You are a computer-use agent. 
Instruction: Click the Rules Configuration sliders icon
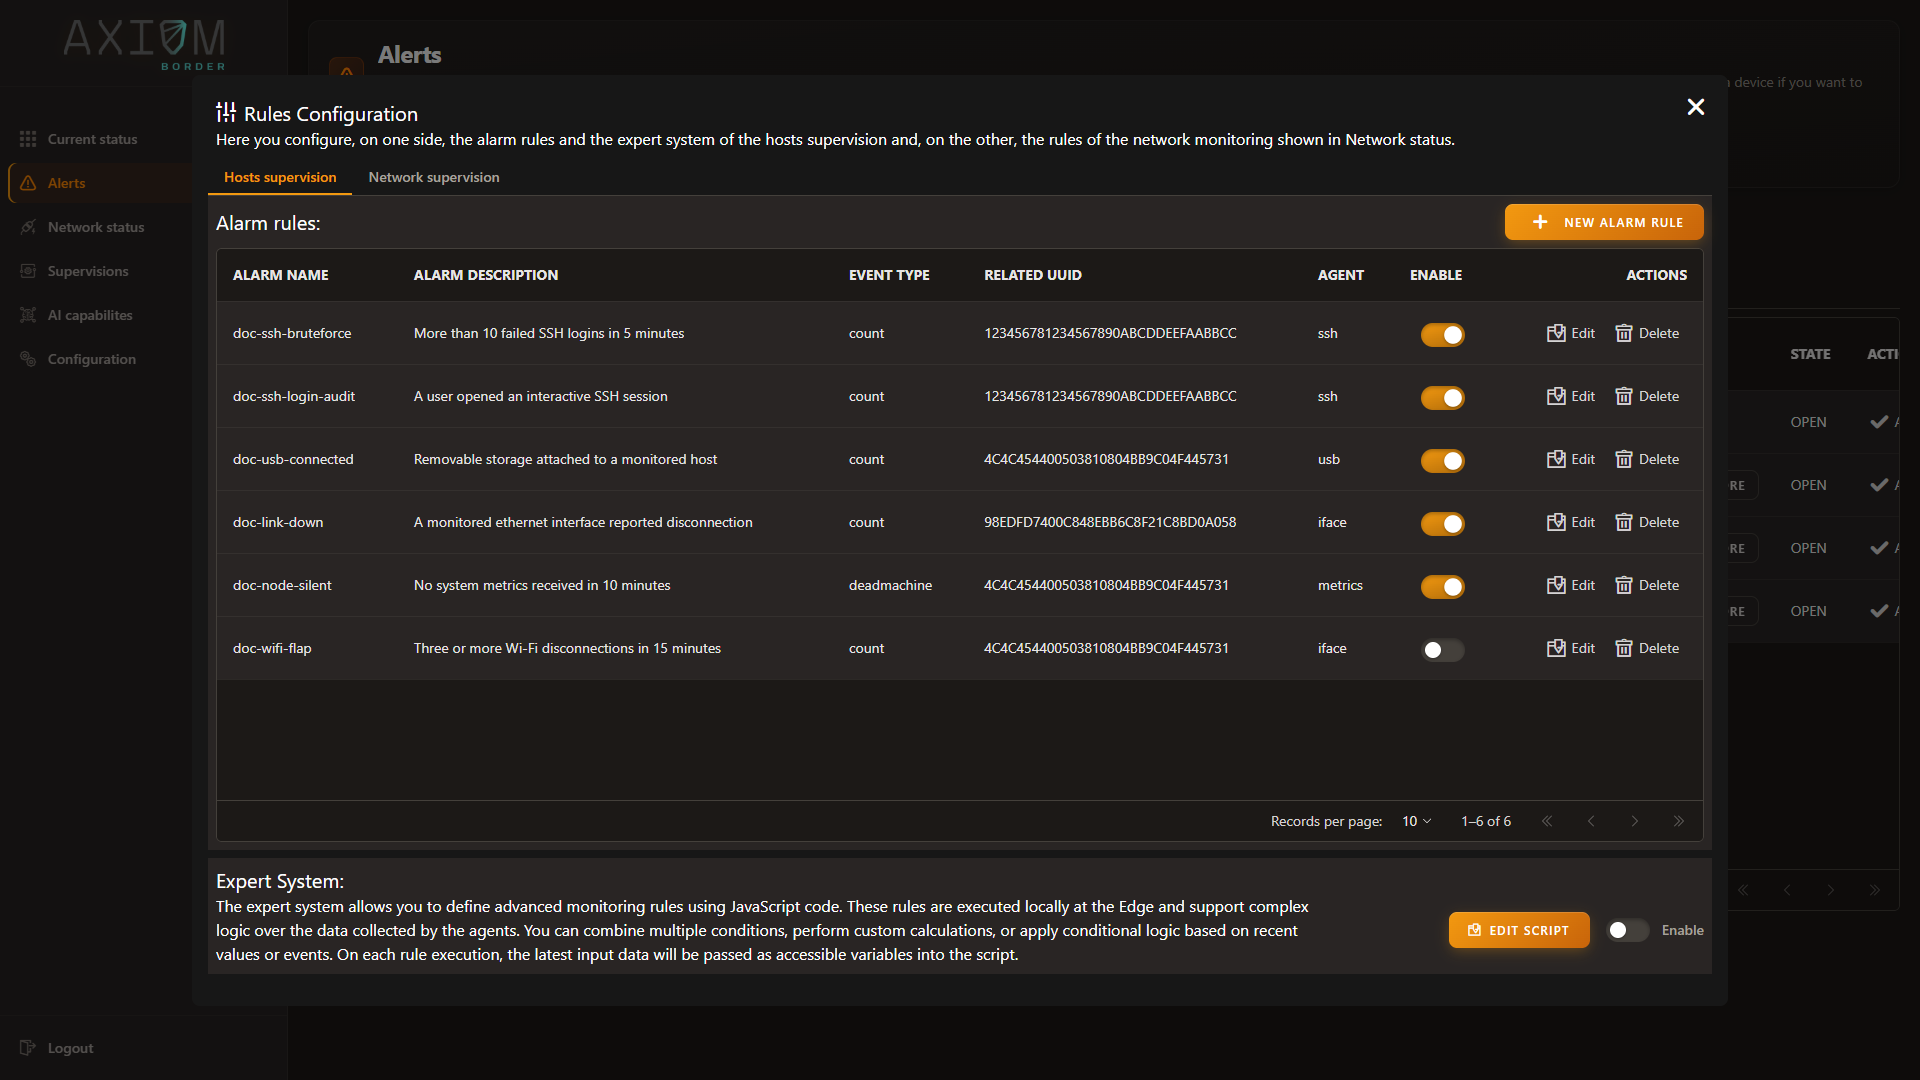click(x=226, y=112)
